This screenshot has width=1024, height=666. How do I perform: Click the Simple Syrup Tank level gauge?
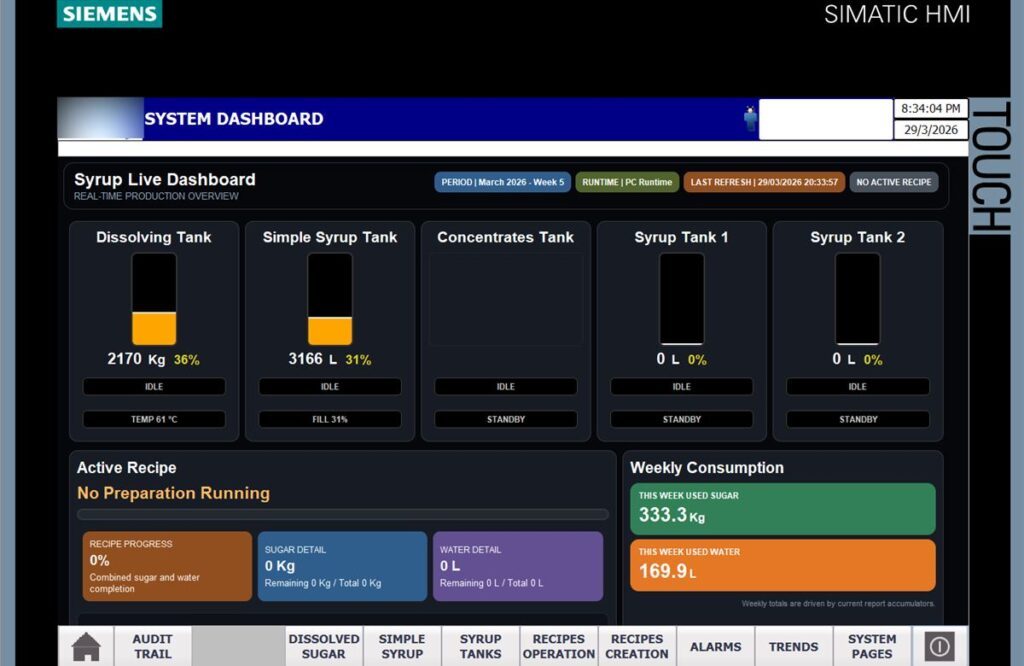click(330, 299)
